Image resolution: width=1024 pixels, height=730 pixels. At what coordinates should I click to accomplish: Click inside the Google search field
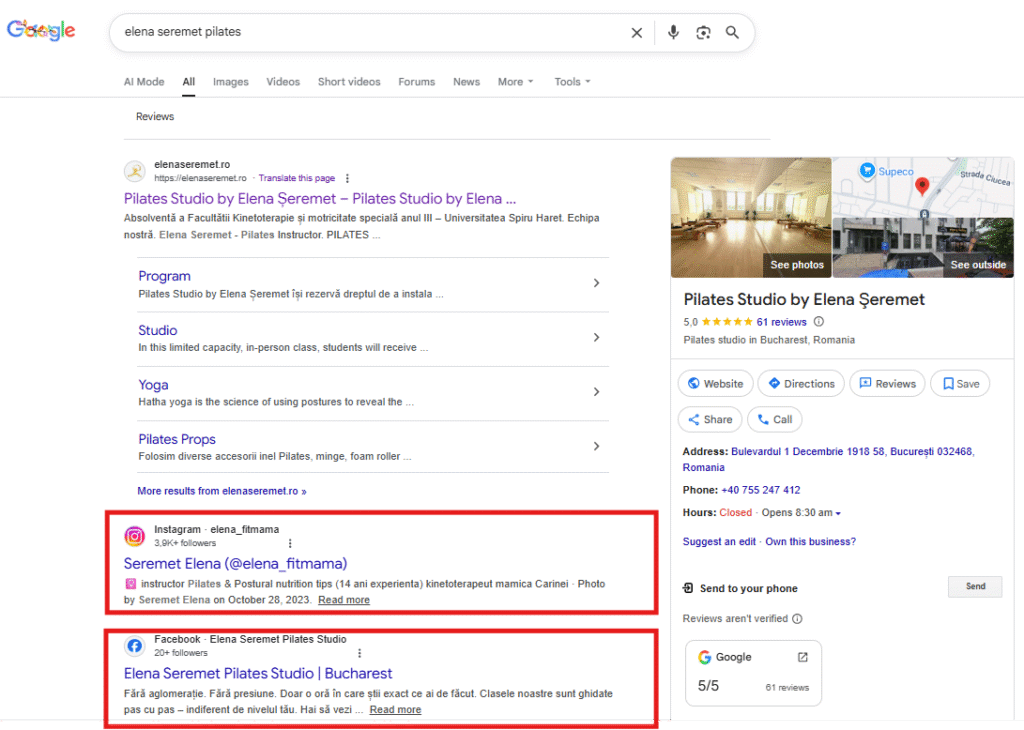370,32
